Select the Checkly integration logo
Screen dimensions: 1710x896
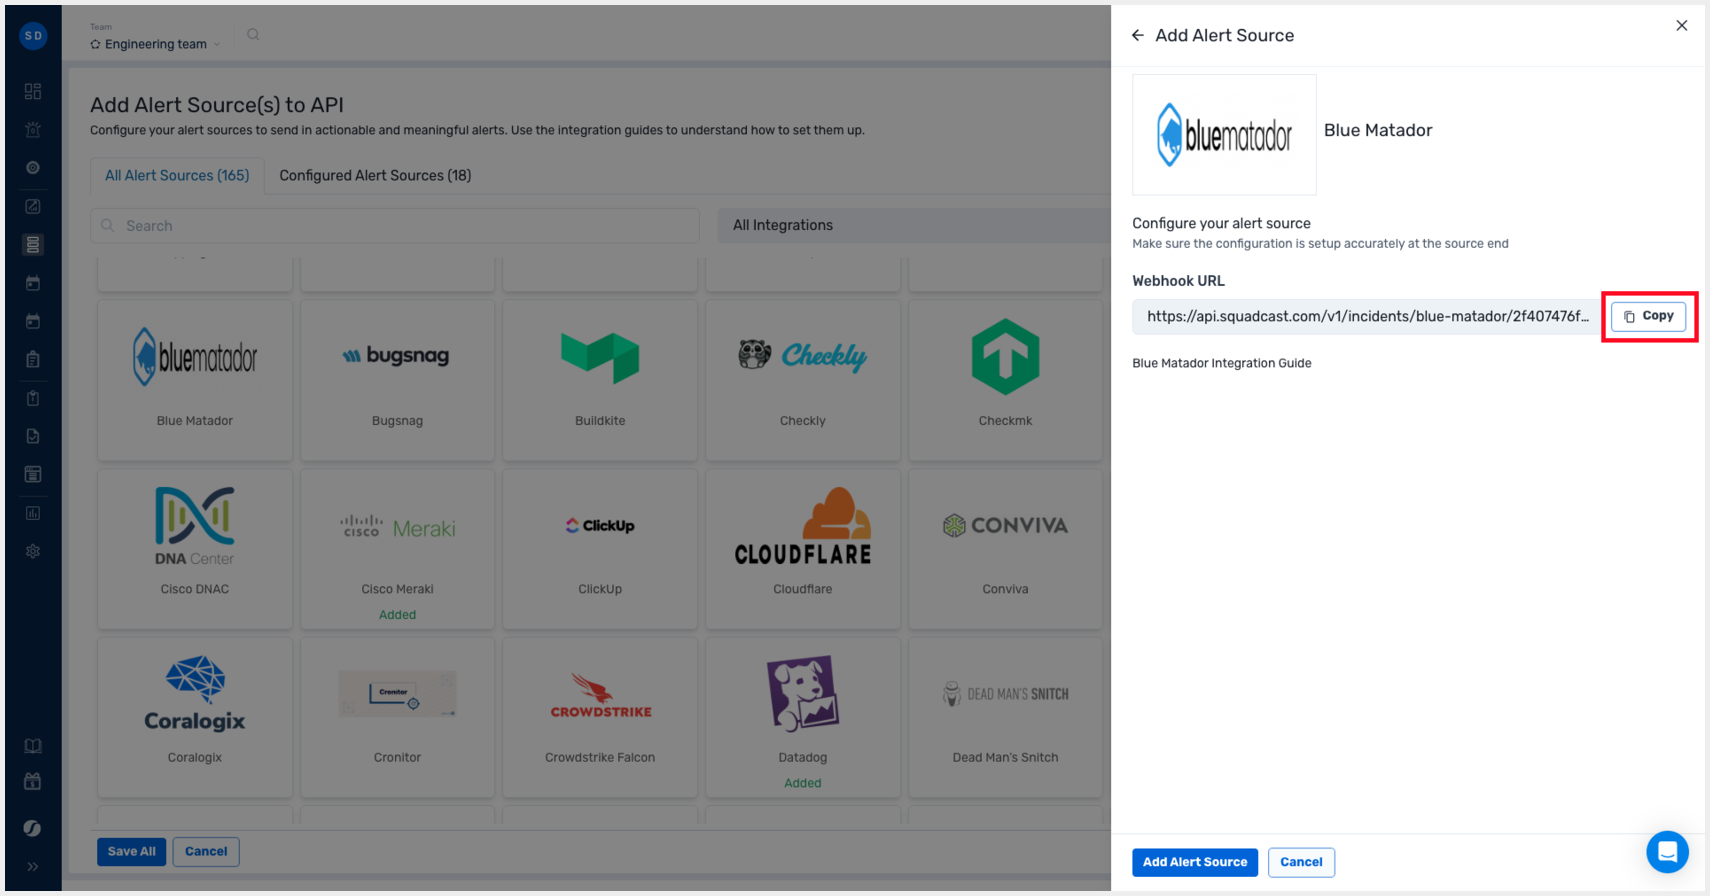802,355
